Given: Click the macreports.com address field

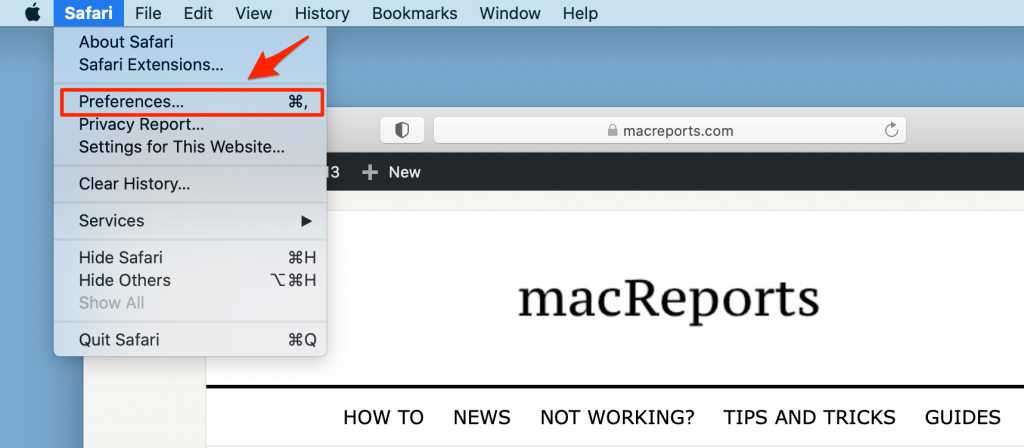Looking at the screenshot, I should point(670,131).
